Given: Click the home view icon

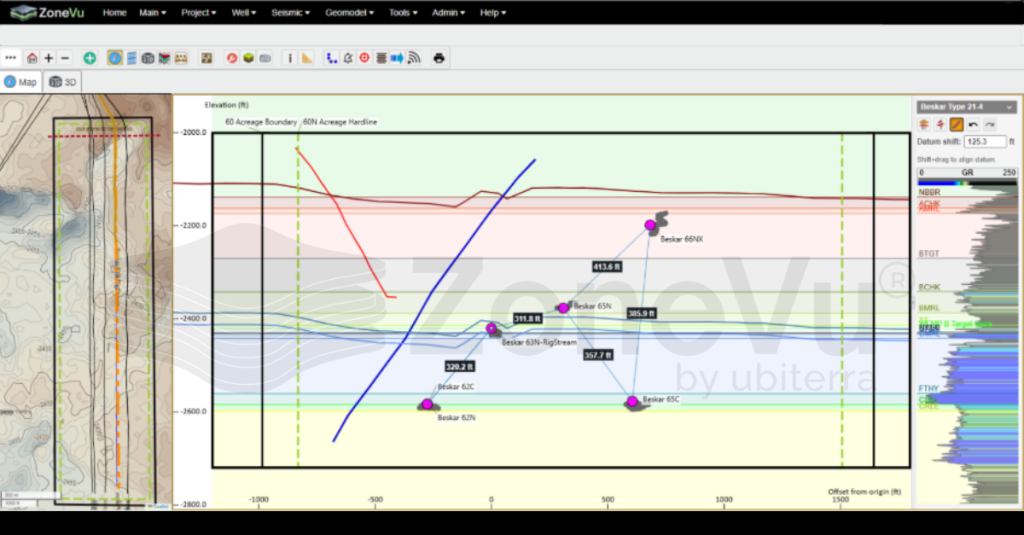Looking at the screenshot, I should point(32,58).
